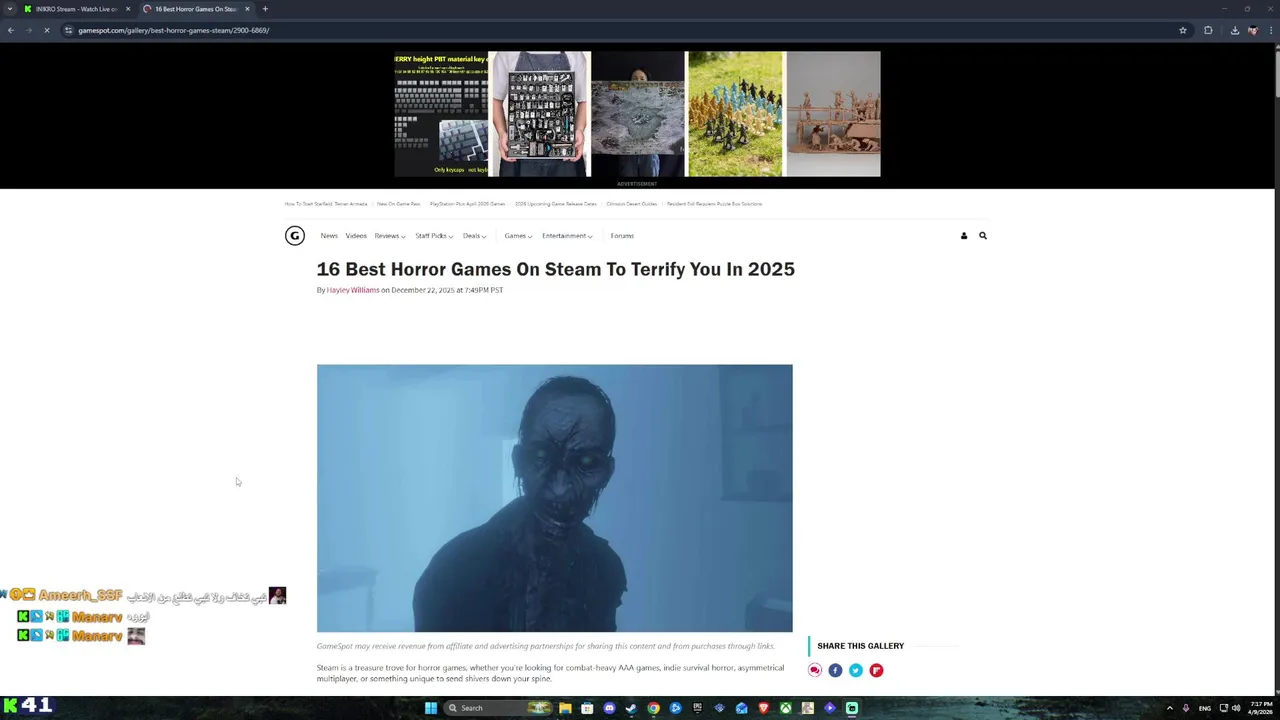Open the GameSpot logo home link
This screenshot has width=1280, height=720.
coord(294,236)
